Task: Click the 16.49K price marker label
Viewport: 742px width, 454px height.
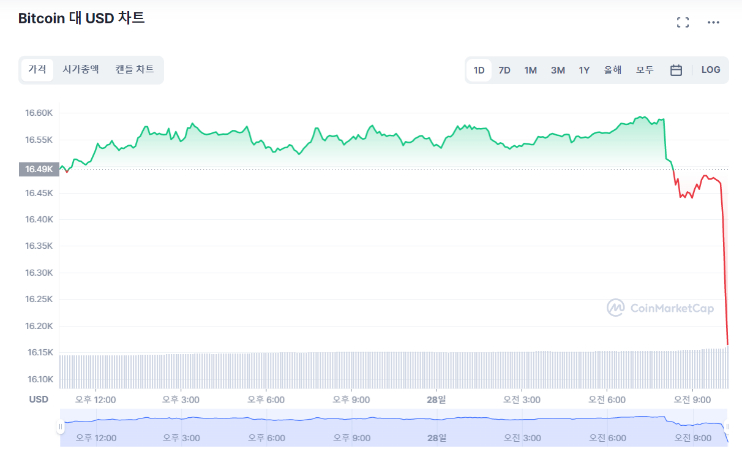Action: [37, 169]
